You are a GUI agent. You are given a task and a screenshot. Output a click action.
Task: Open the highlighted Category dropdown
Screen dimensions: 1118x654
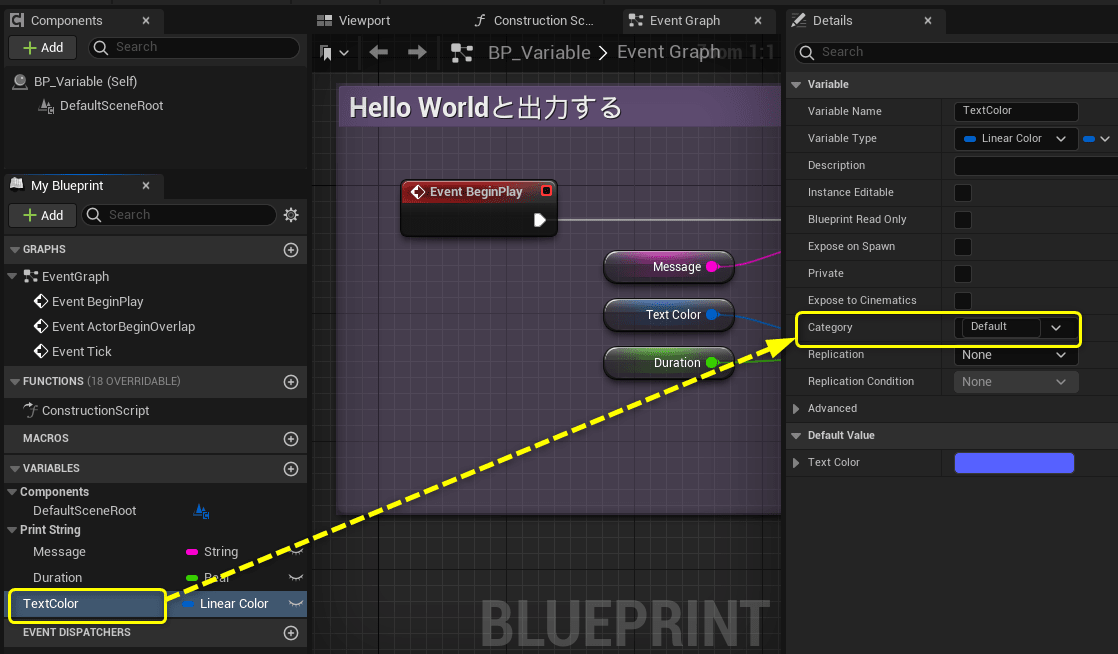1017,328
